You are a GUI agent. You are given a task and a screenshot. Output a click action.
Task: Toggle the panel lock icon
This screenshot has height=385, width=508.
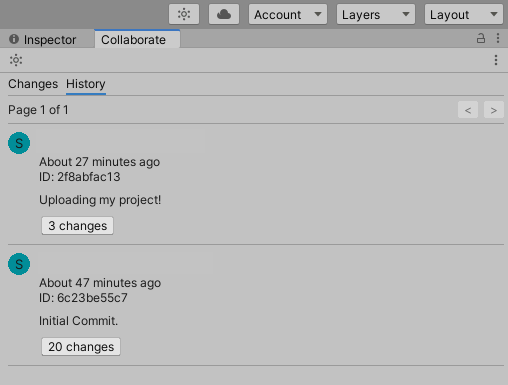(481, 38)
